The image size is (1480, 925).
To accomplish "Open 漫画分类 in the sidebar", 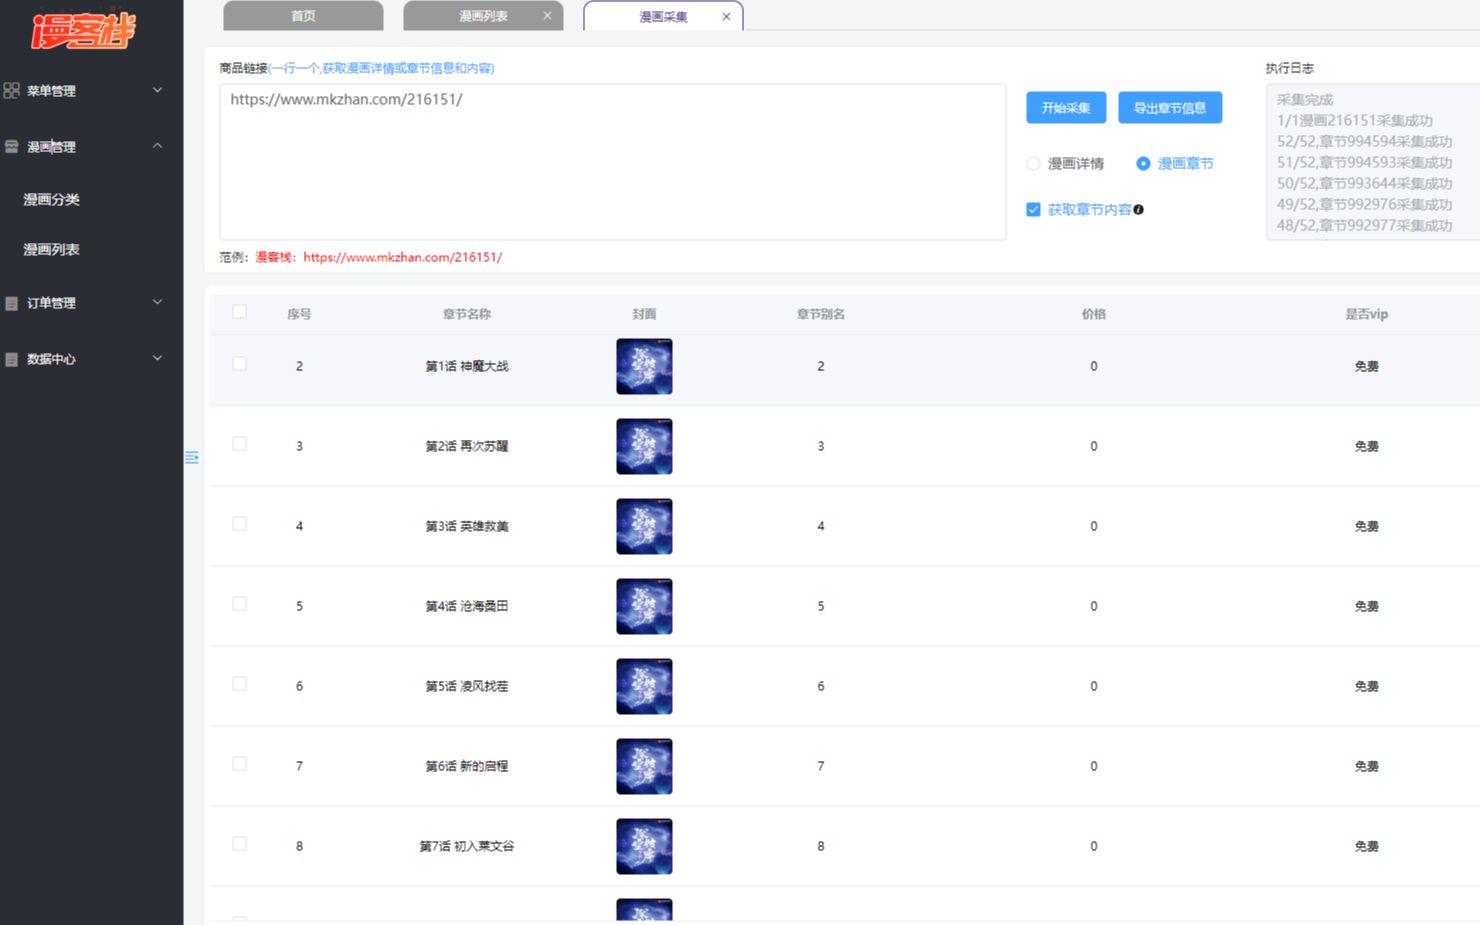I will [52, 200].
